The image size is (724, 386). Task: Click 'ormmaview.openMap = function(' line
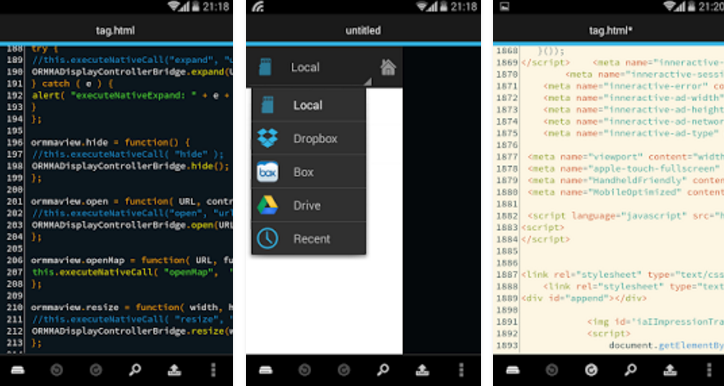pos(131,260)
